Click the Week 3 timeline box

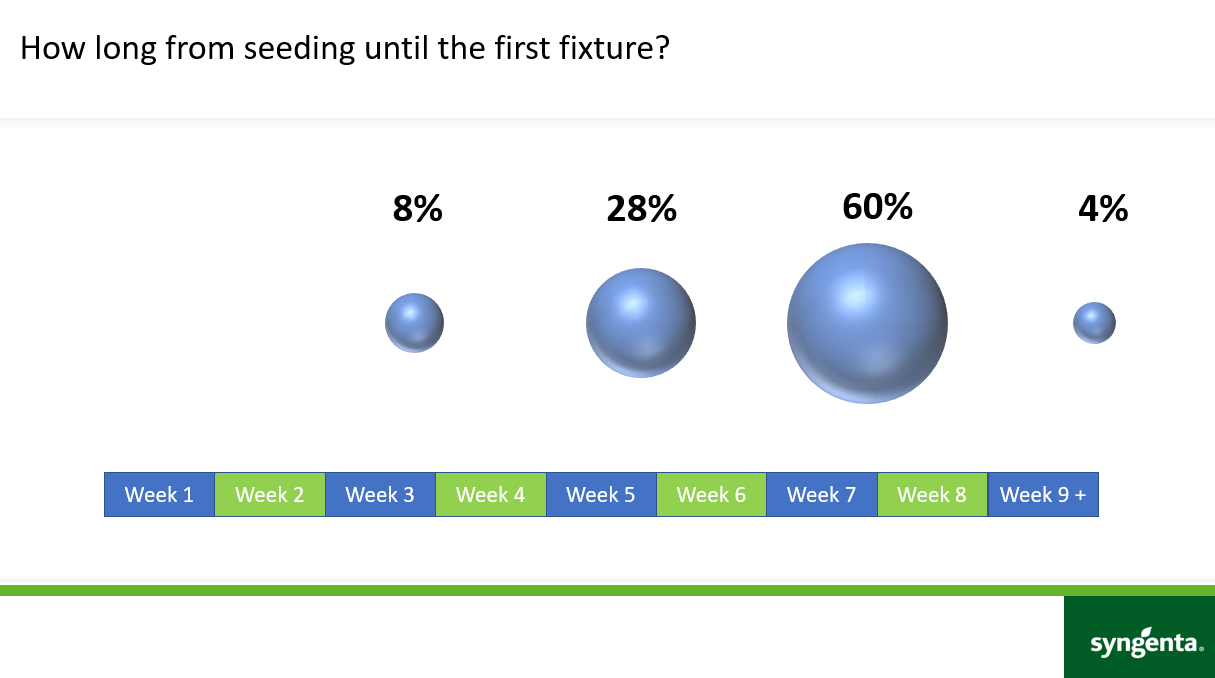tap(380, 494)
